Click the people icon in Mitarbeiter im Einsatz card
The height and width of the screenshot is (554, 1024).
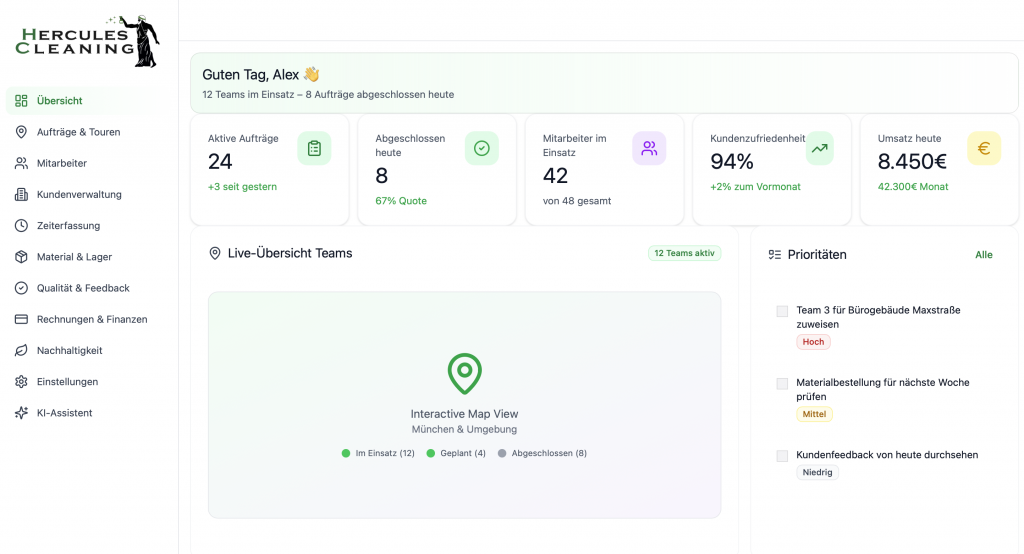tap(649, 149)
